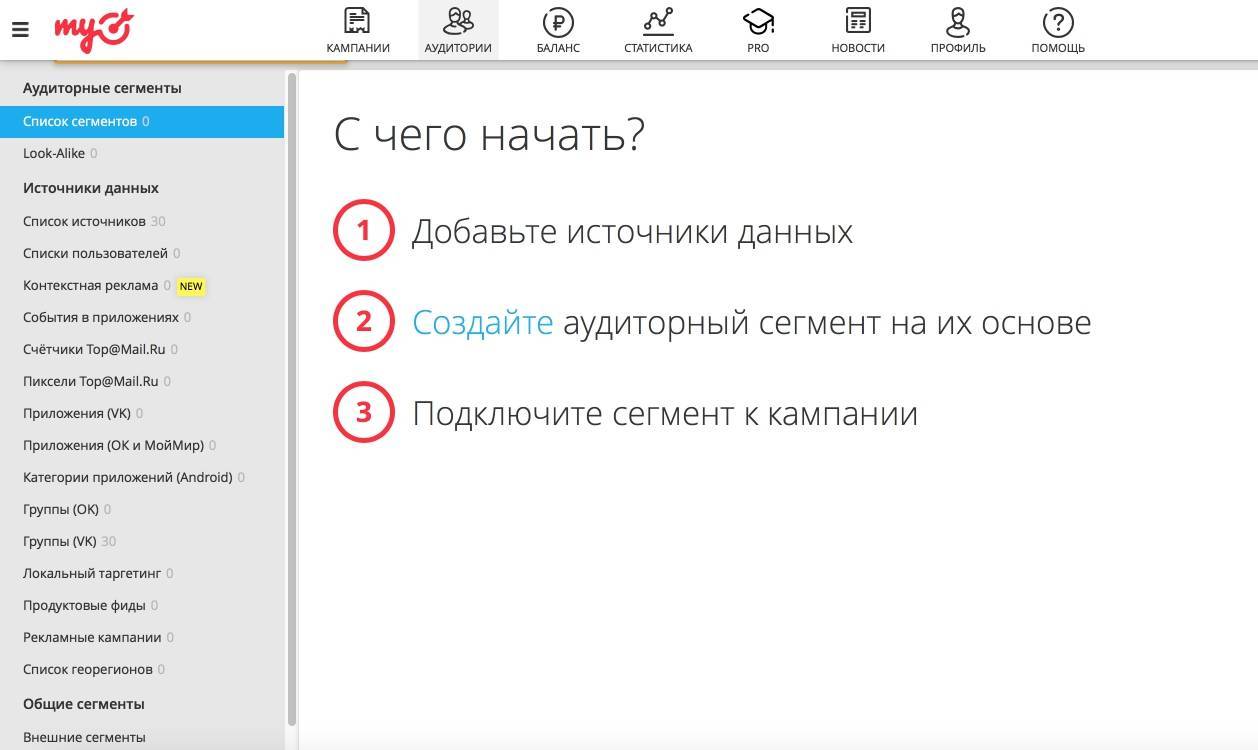Open the hamburger menu icon
The image size is (1258, 750).
coord(20,30)
